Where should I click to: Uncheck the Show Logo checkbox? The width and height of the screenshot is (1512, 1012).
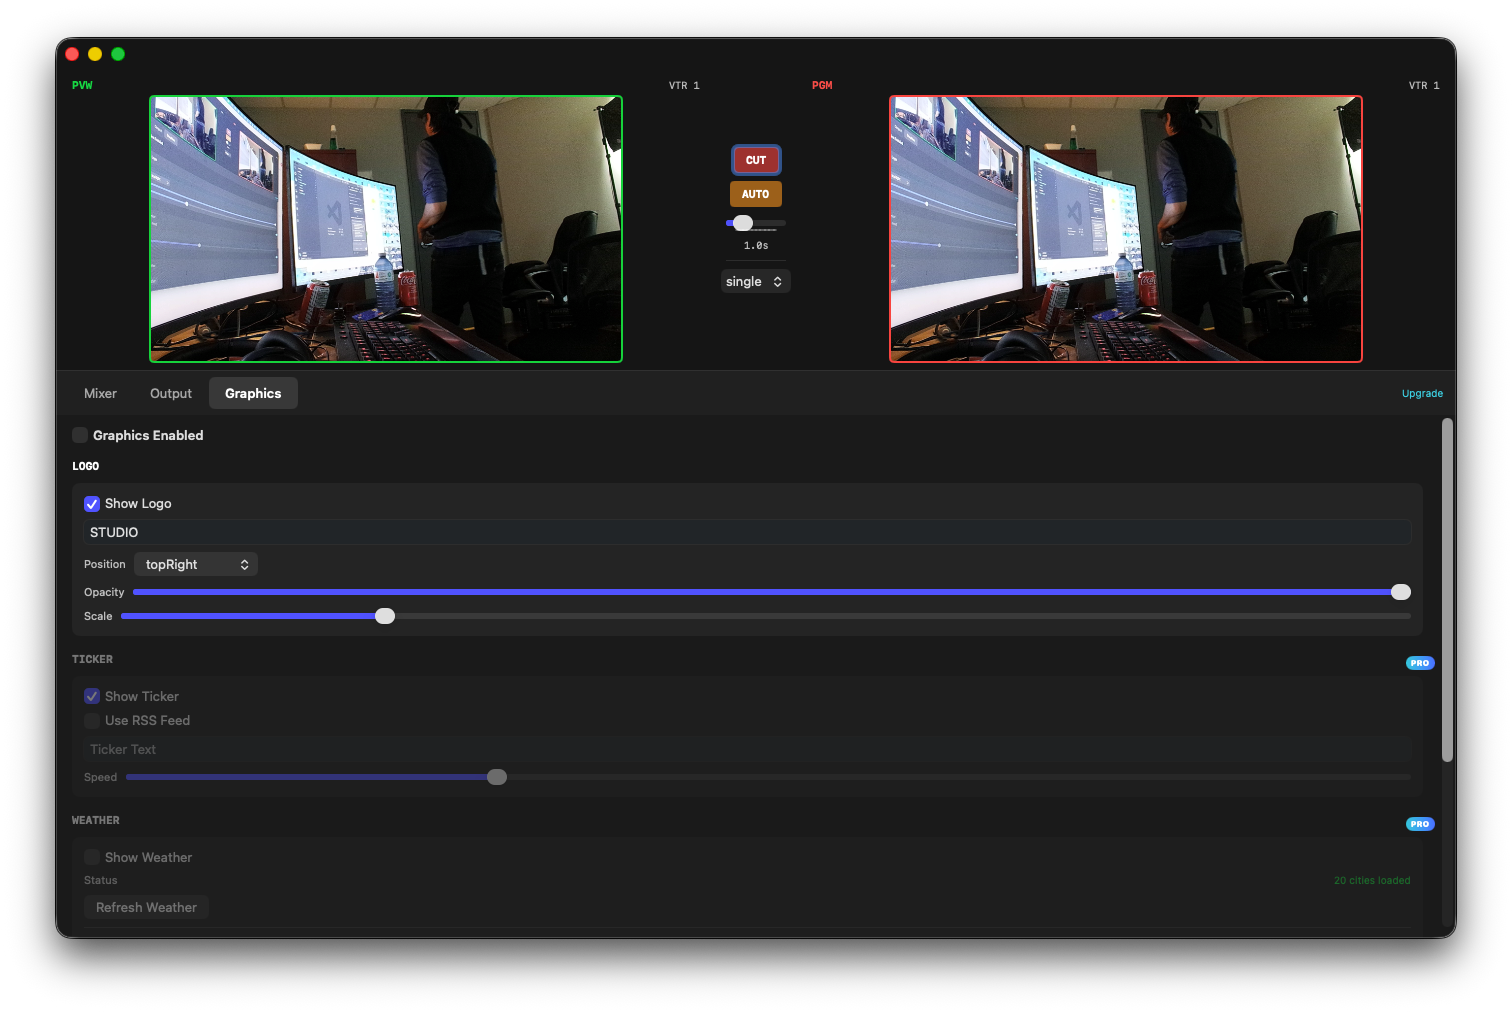point(92,503)
